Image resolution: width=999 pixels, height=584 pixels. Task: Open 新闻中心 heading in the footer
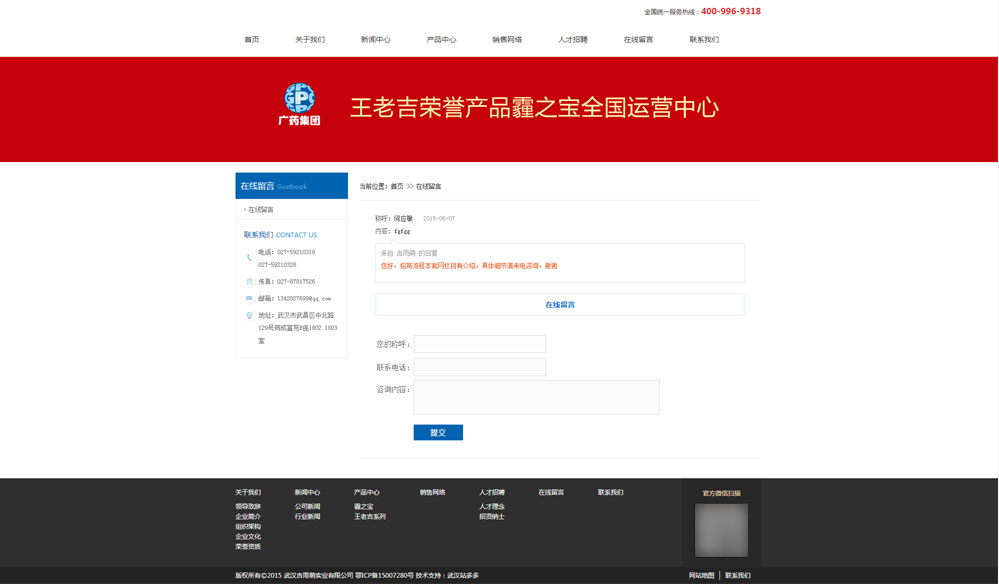click(307, 492)
